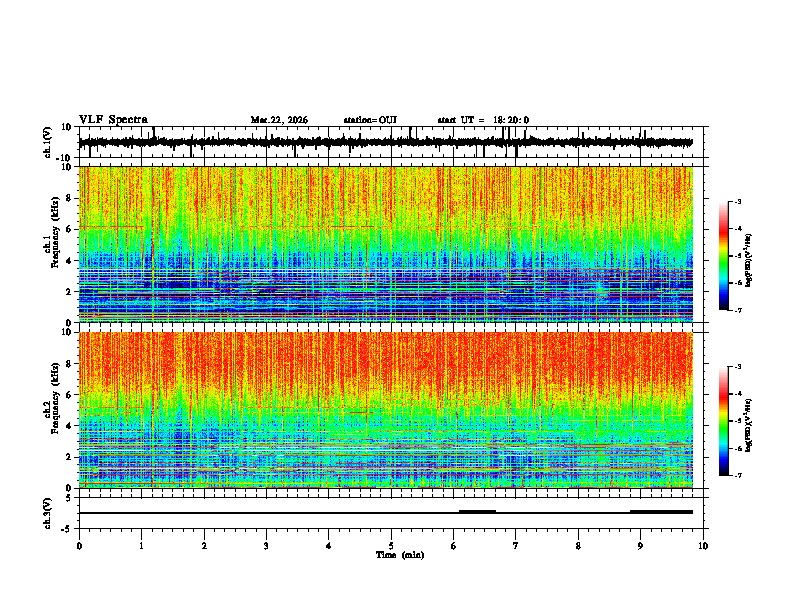This screenshot has height=612, width=792.
Task: Click the ch.2 frequency axis '8' tick label
Action: point(69,364)
